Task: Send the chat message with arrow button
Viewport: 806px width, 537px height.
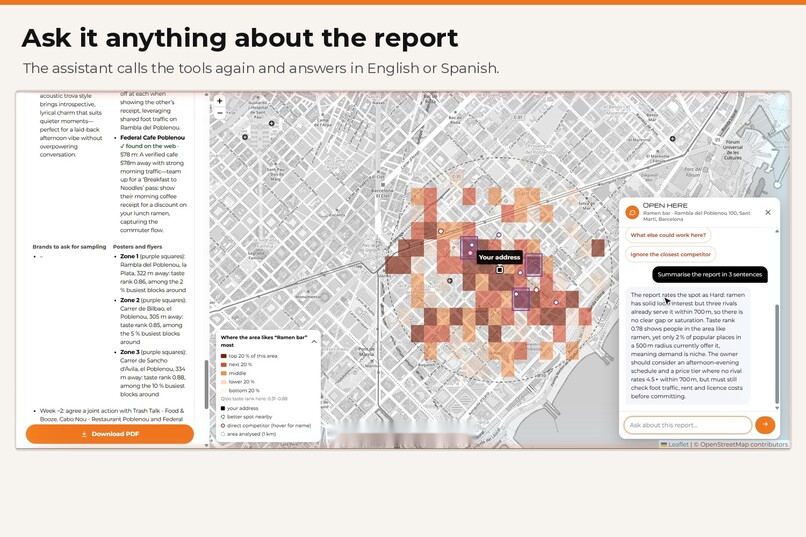Action: point(765,424)
